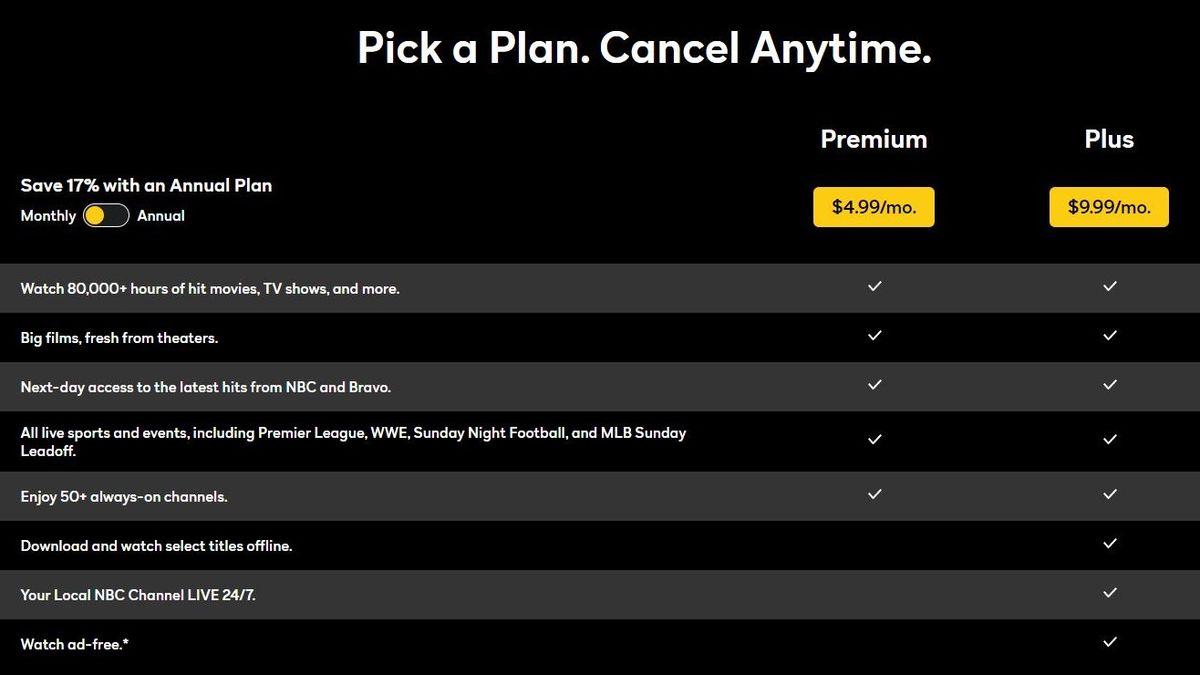This screenshot has width=1200, height=675.
Task: Click Premium checkmark for 80,000+ hours row
Action: [875, 287]
